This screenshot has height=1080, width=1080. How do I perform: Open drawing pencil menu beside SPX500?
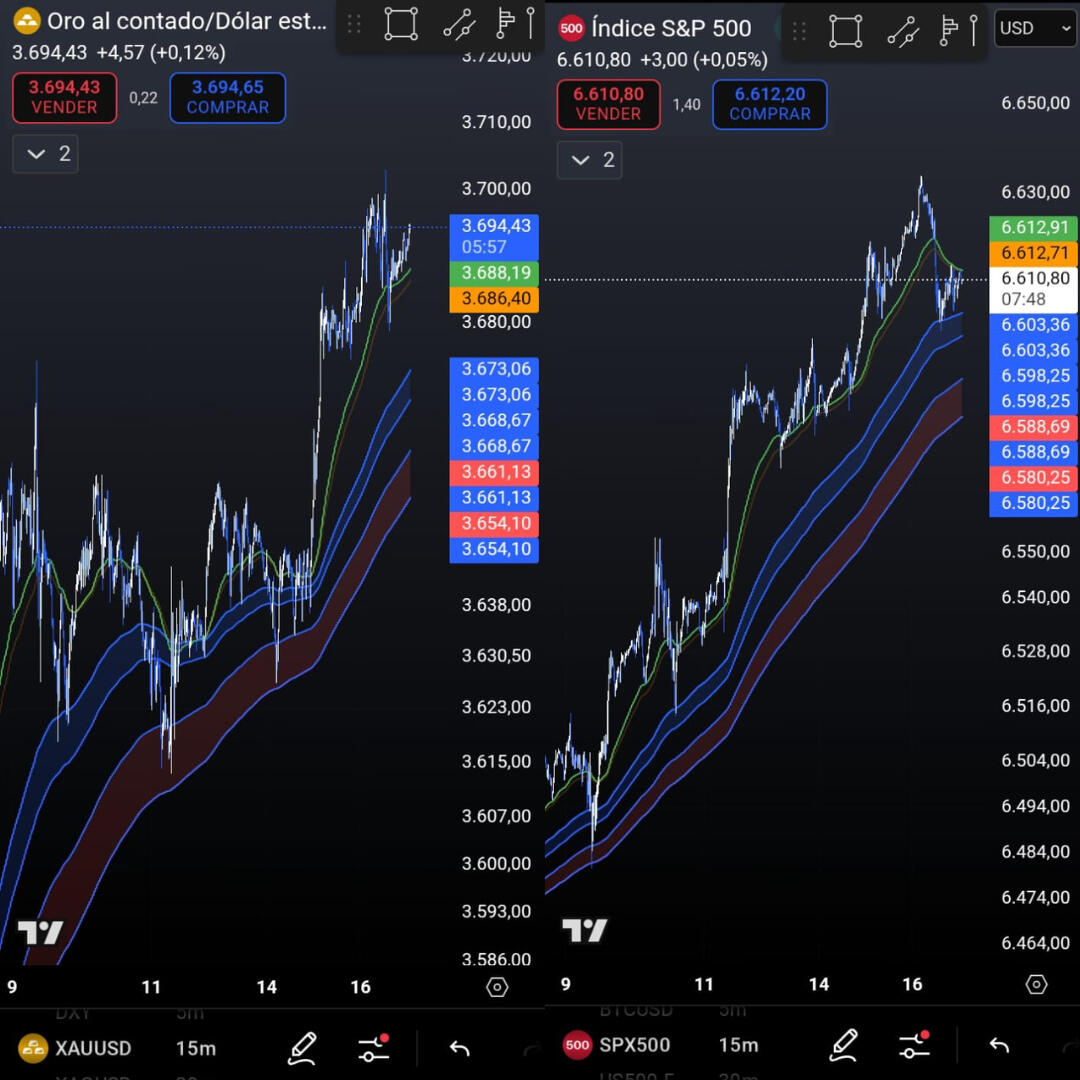[x=844, y=1046]
